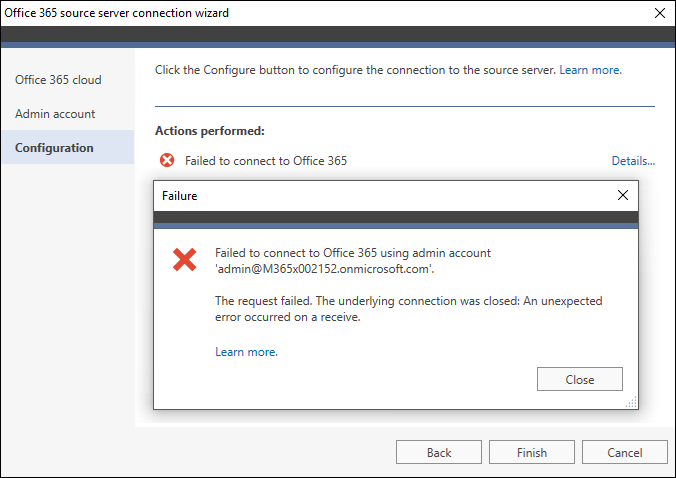The image size is (676, 478).
Task: Dismiss the error with the Close button
Action: [x=579, y=379]
